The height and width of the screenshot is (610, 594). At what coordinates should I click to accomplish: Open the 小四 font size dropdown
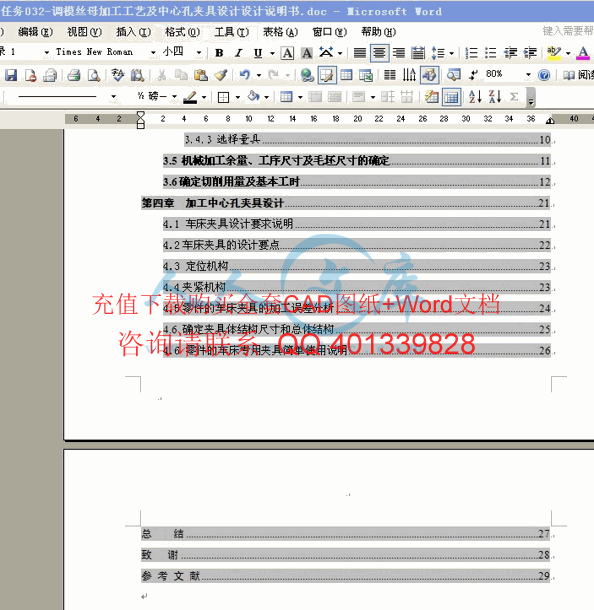[x=199, y=53]
